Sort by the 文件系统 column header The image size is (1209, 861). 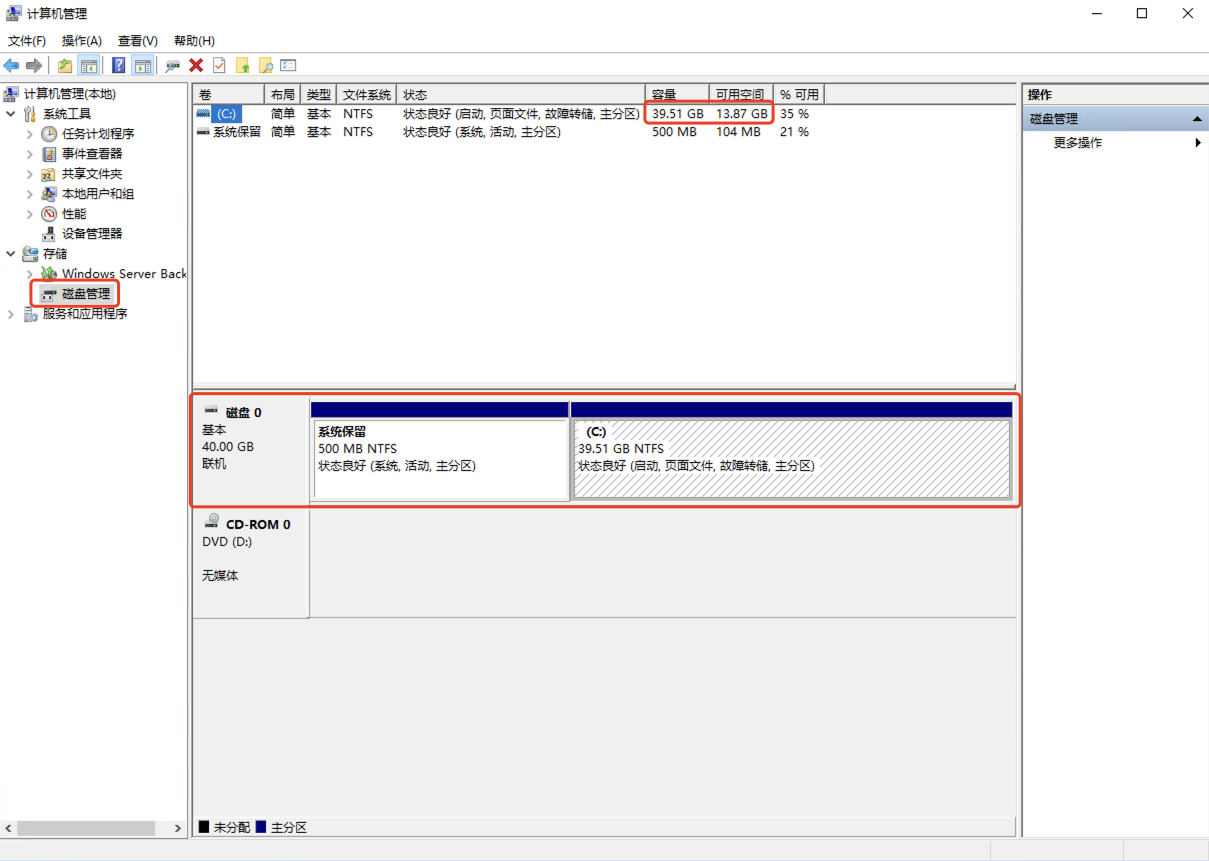pos(366,94)
